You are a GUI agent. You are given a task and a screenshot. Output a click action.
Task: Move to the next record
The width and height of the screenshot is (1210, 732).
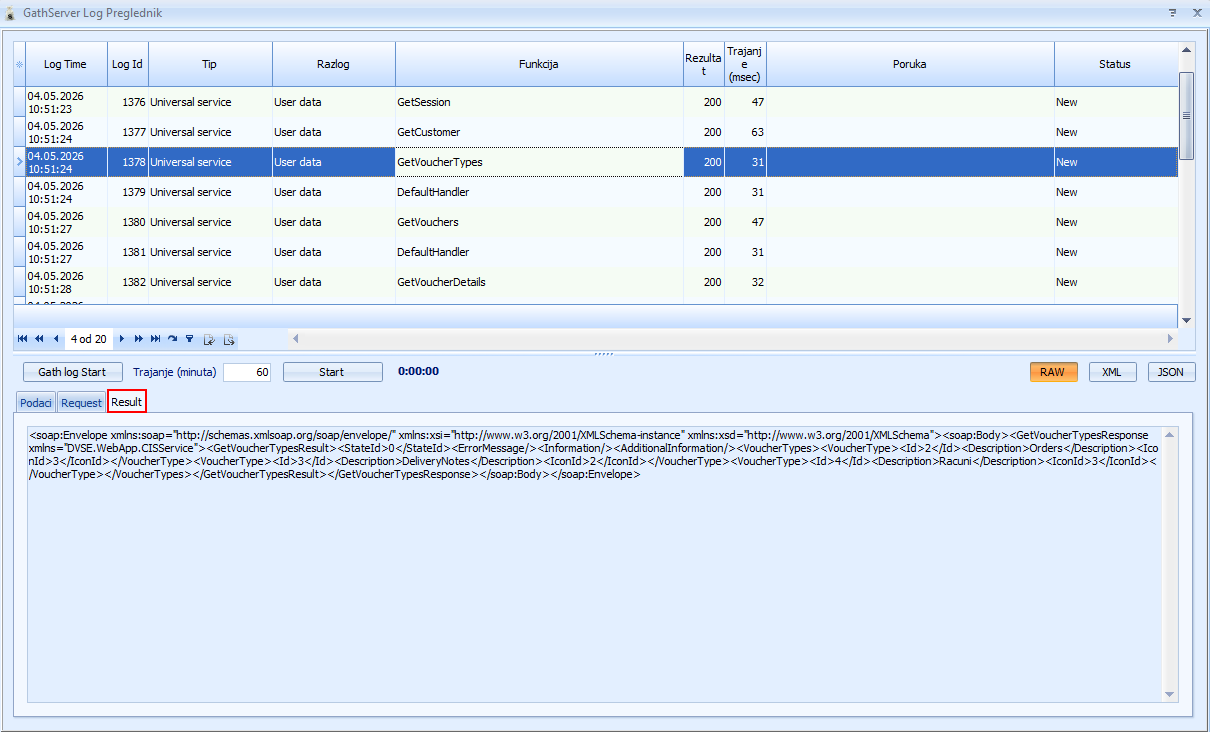coord(122,339)
